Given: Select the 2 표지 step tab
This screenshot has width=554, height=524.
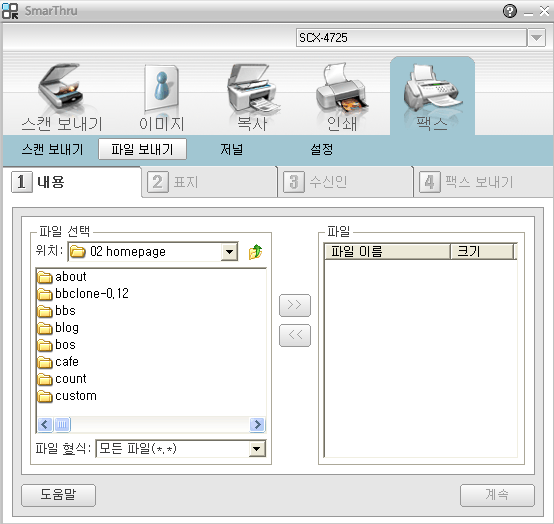Looking at the screenshot, I should 209,182.
